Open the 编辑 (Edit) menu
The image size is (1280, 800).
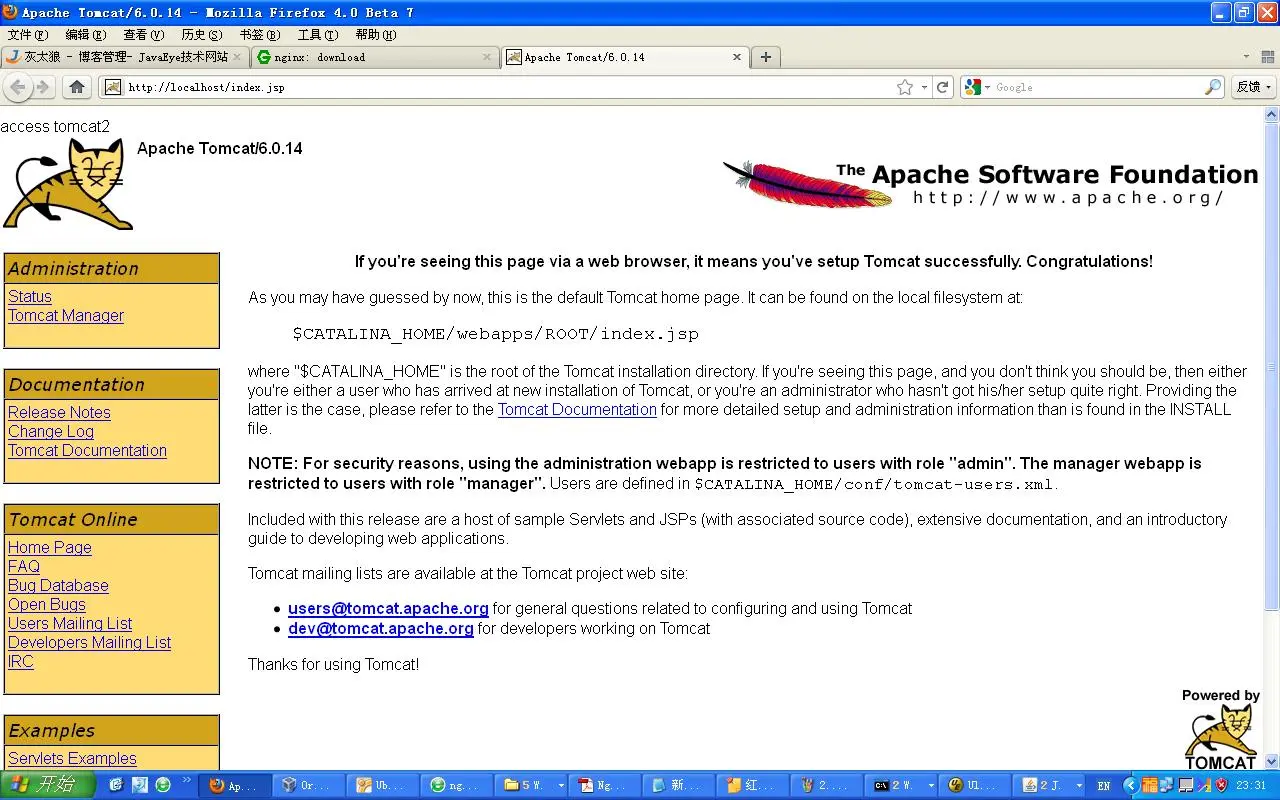(x=85, y=35)
